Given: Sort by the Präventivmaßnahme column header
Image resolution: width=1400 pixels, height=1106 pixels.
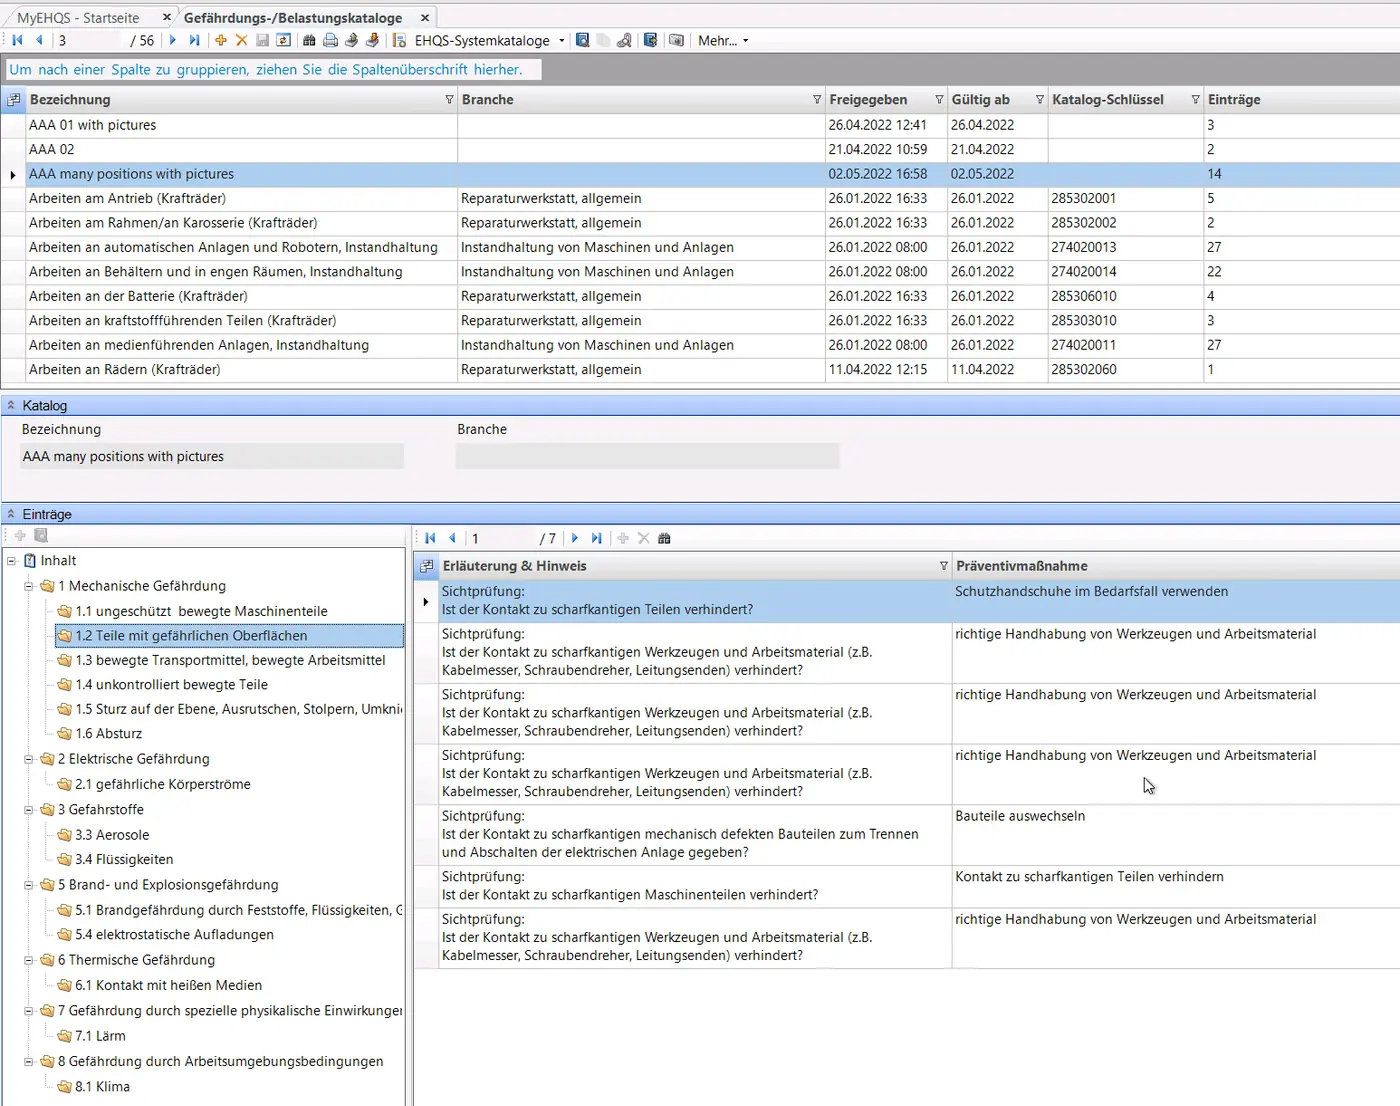Looking at the screenshot, I should (x=1021, y=566).
